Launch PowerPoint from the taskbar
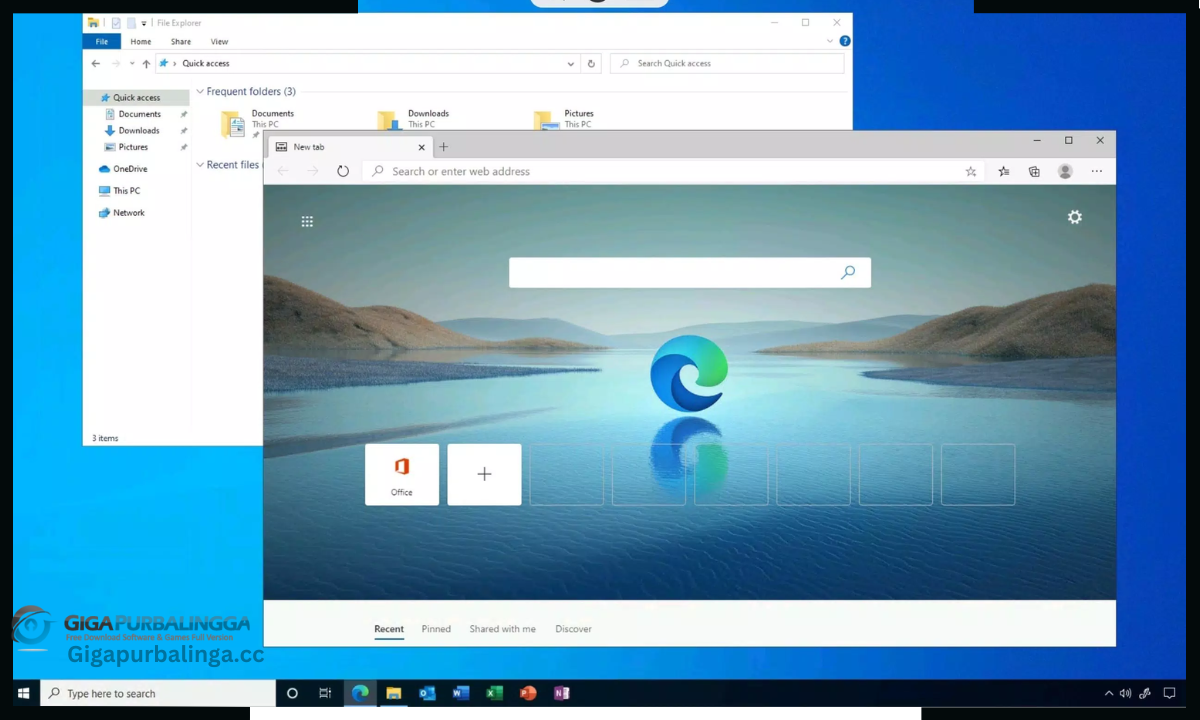The image size is (1200, 720). (x=528, y=693)
